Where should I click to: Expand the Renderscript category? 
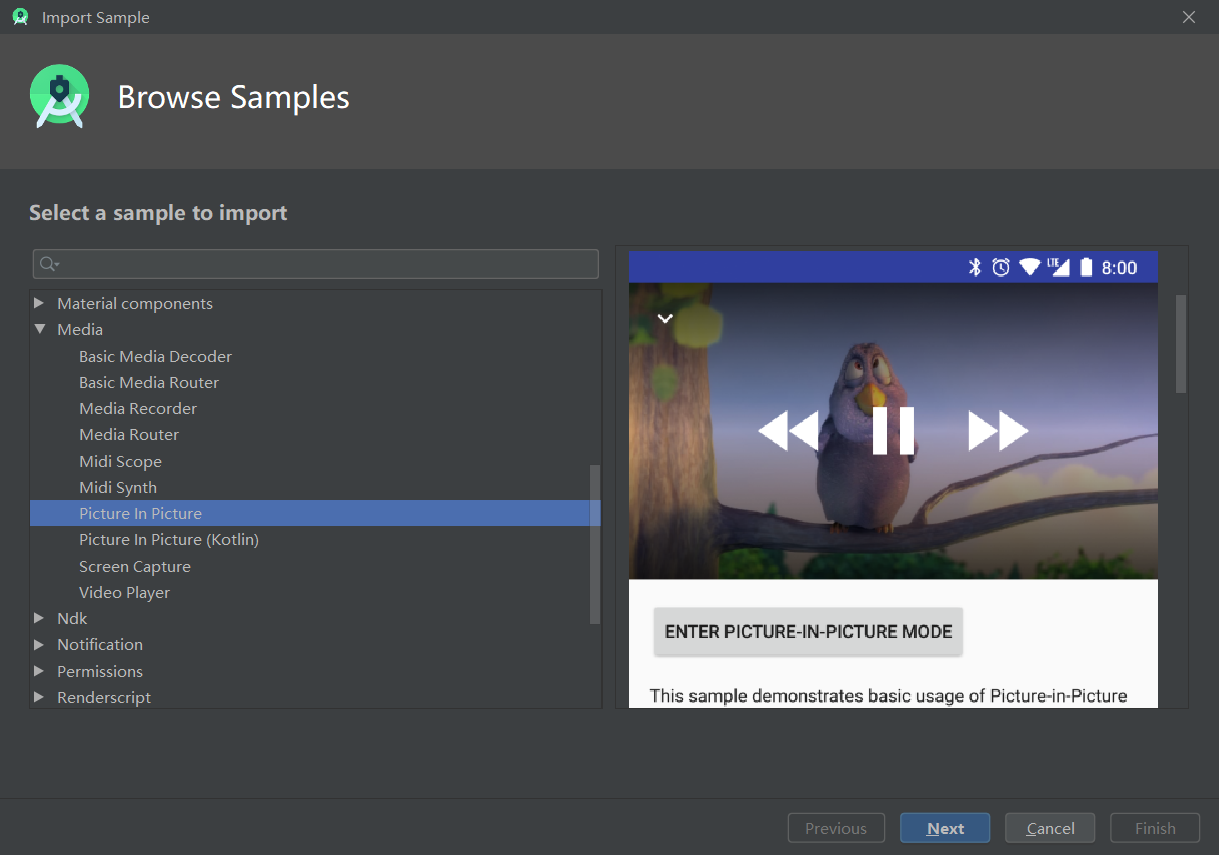[39, 697]
